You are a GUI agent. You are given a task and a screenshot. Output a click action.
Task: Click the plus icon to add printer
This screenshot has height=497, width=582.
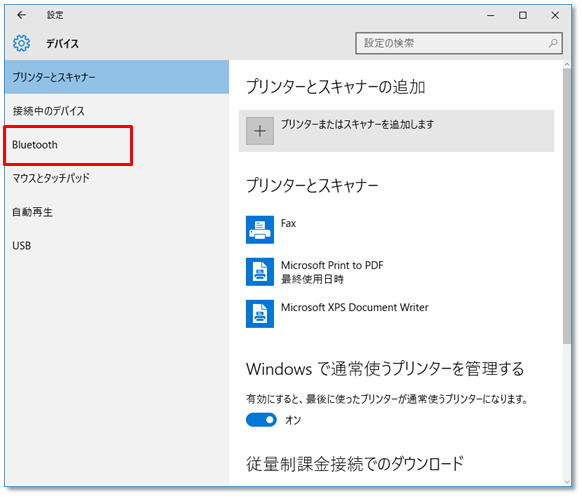(260, 131)
